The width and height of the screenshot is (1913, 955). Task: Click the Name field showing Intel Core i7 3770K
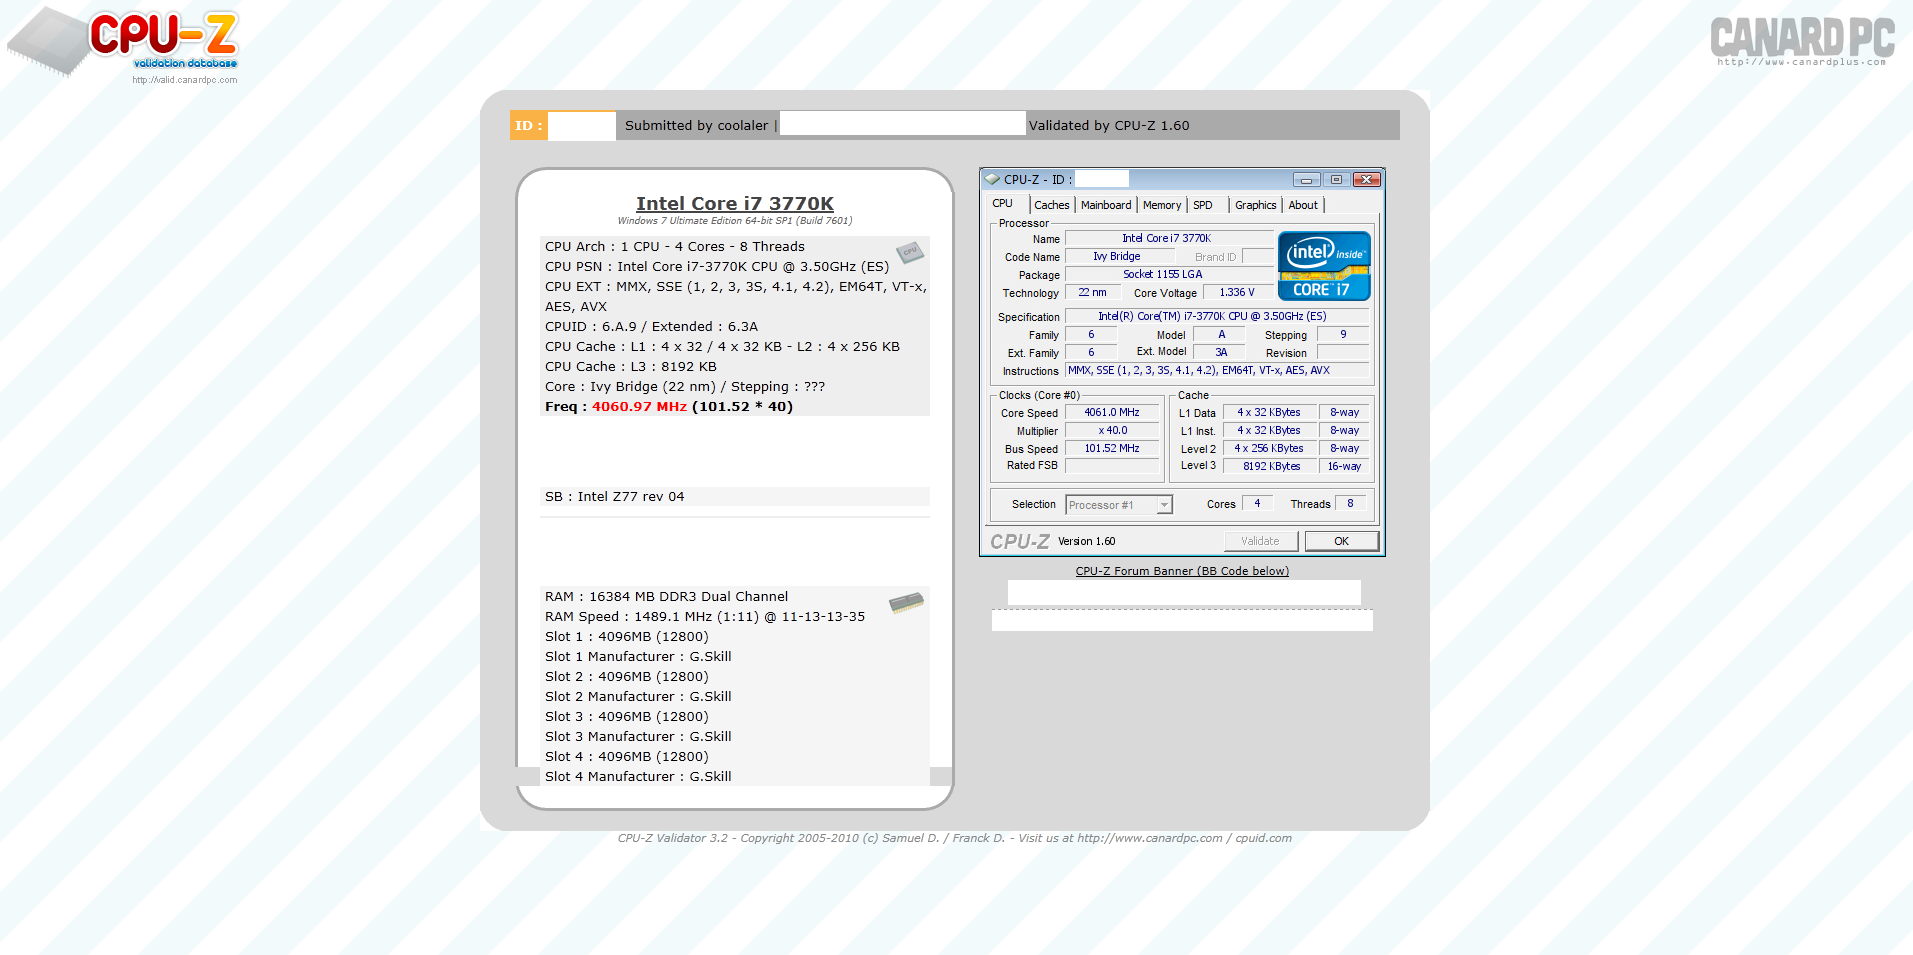coord(1169,238)
